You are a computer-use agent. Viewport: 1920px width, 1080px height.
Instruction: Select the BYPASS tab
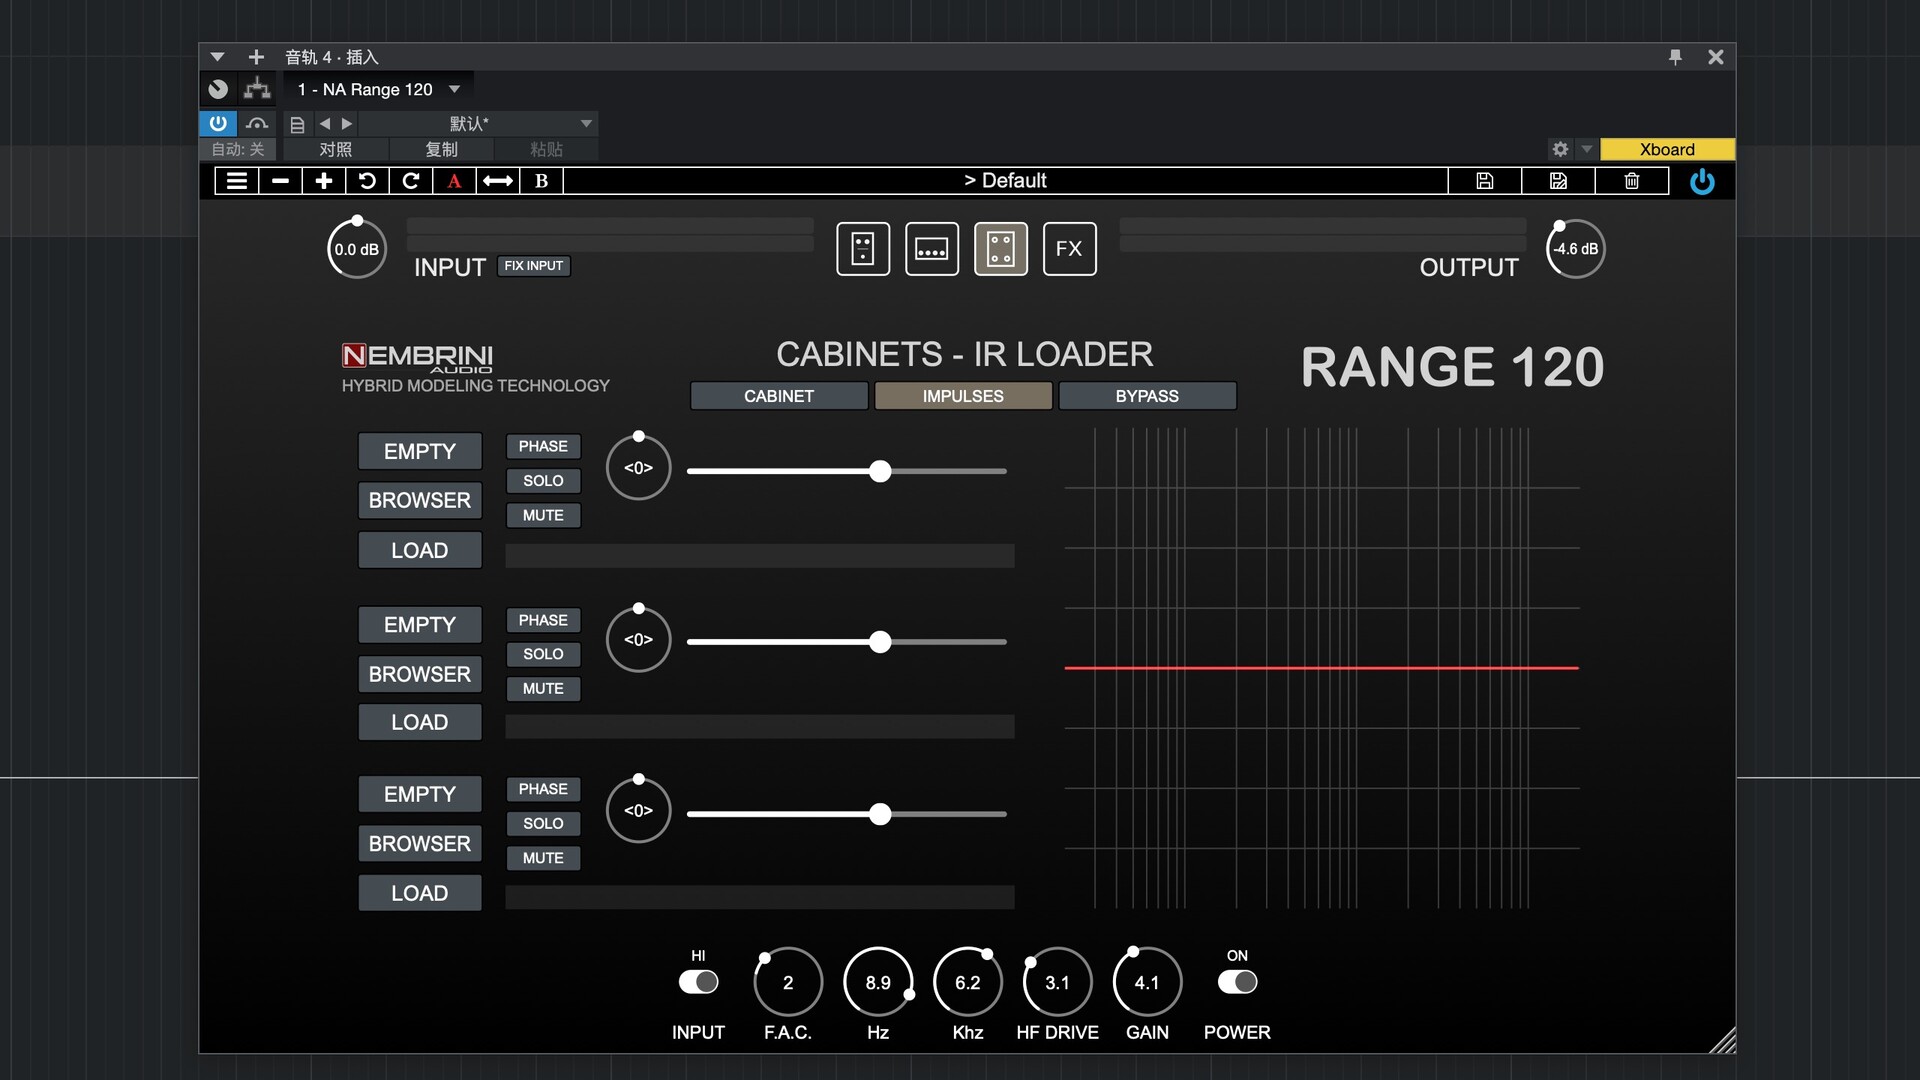click(1147, 396)
